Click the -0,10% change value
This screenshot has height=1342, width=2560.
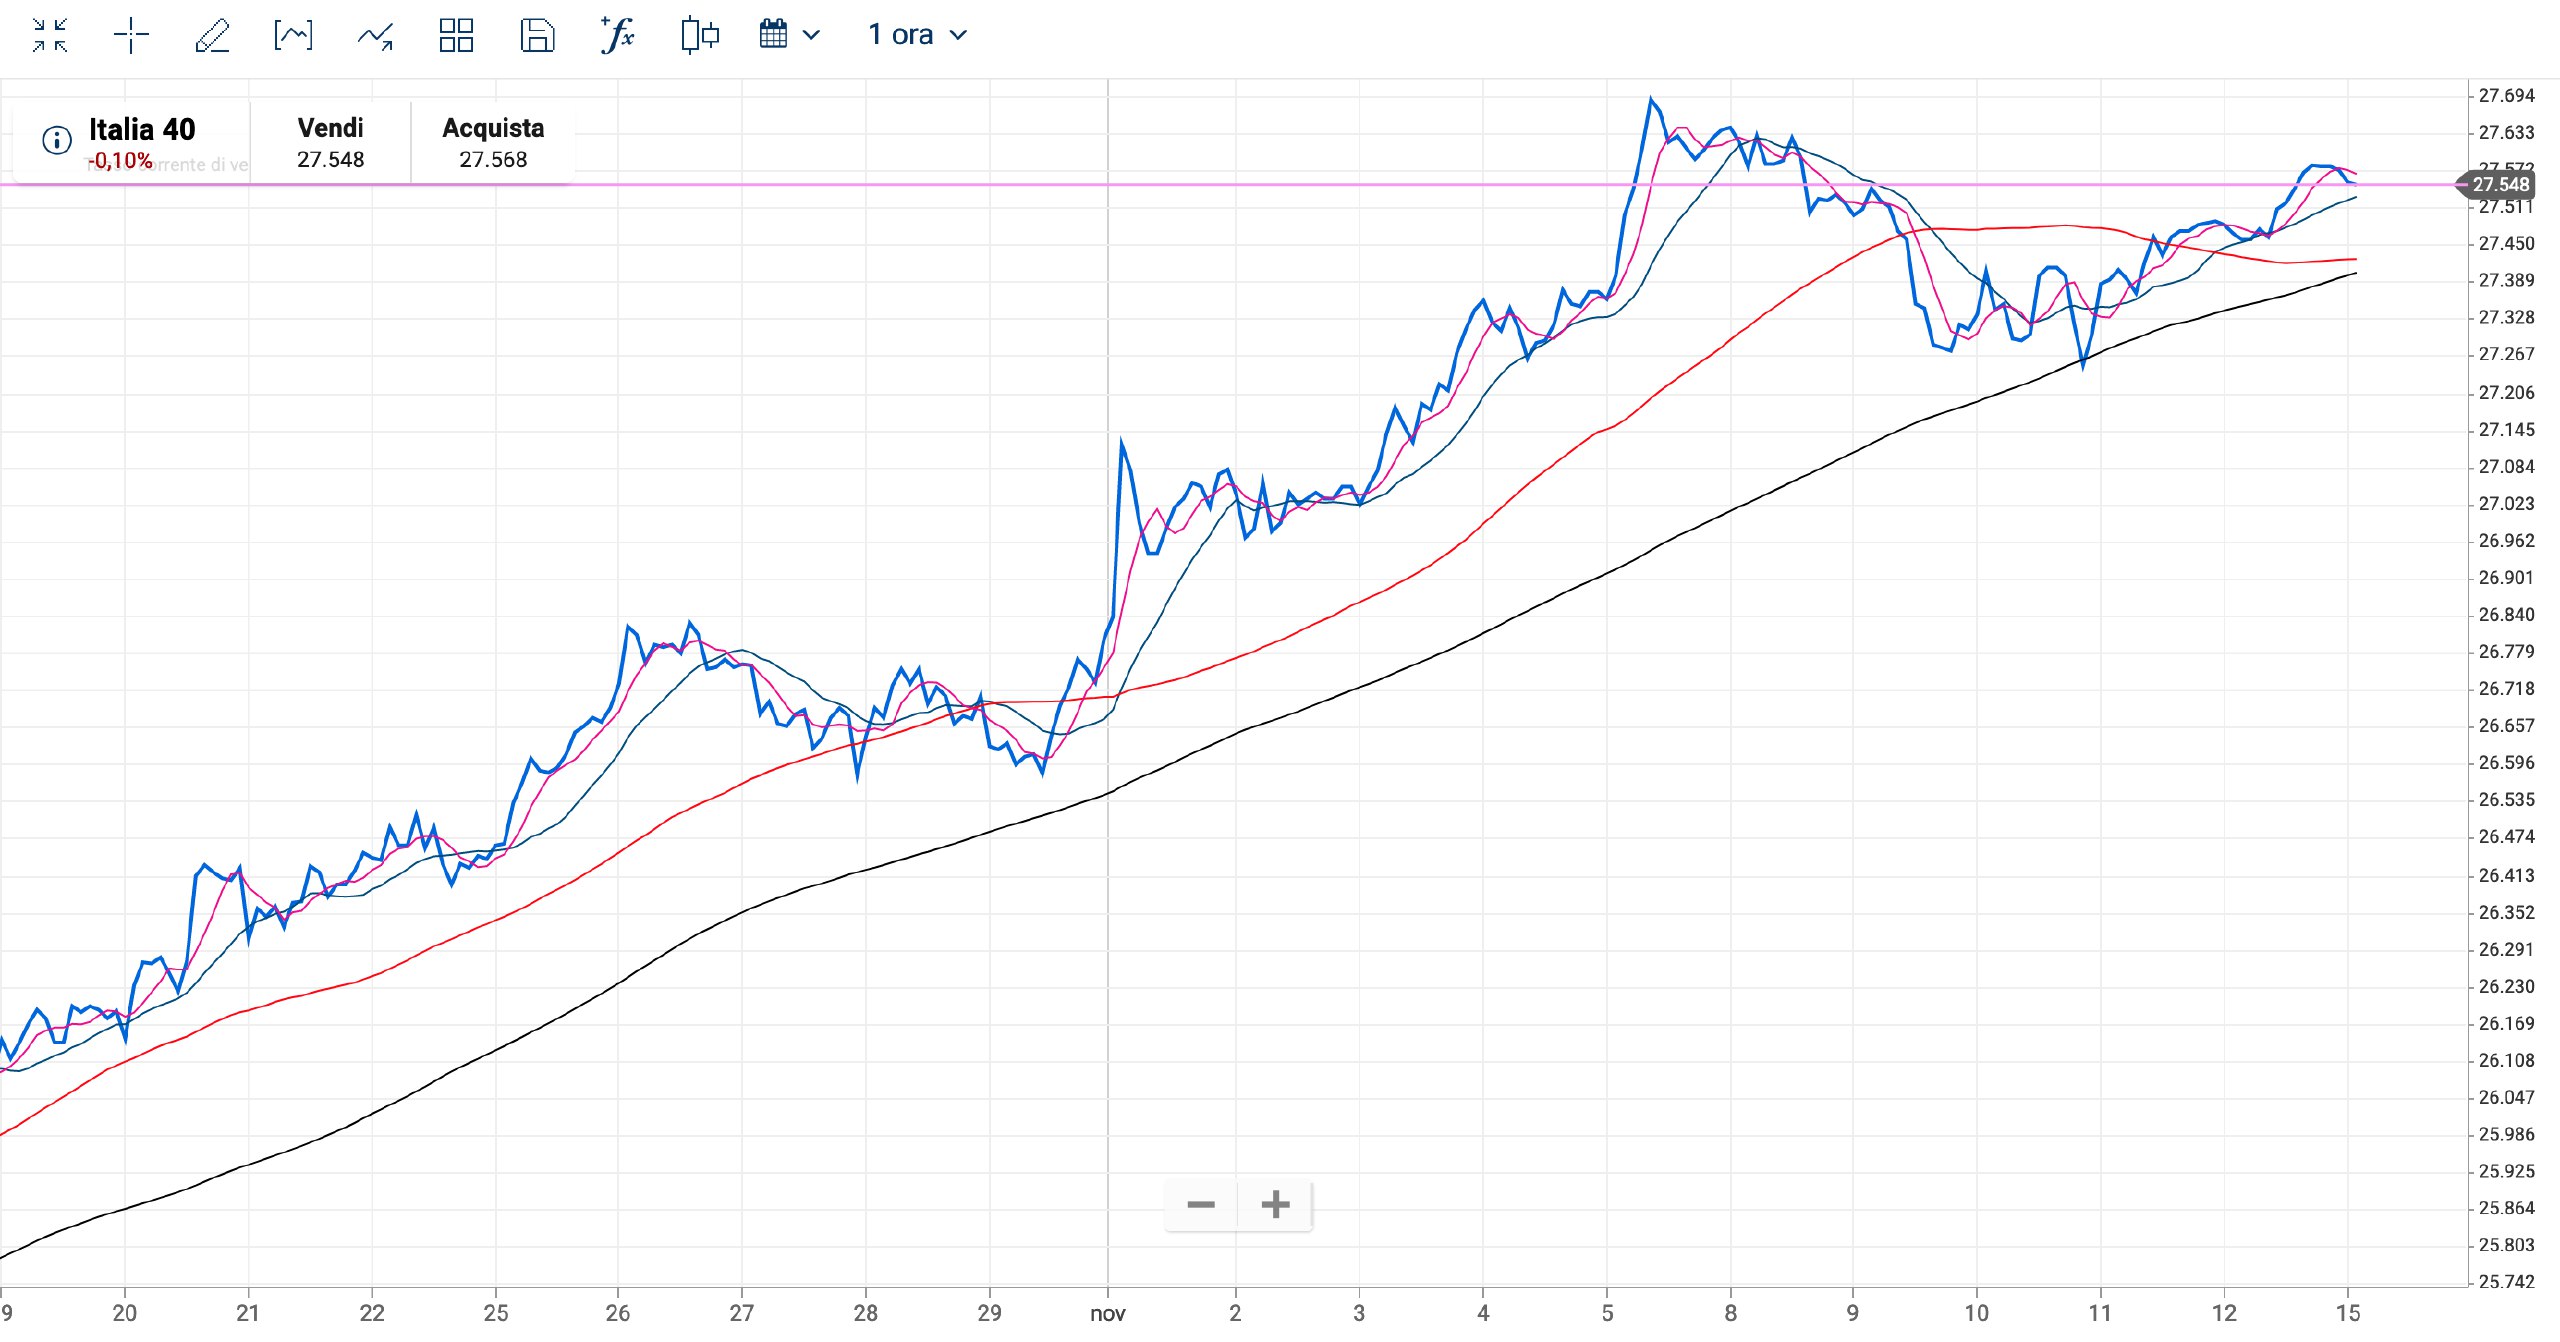click(120, 160)
